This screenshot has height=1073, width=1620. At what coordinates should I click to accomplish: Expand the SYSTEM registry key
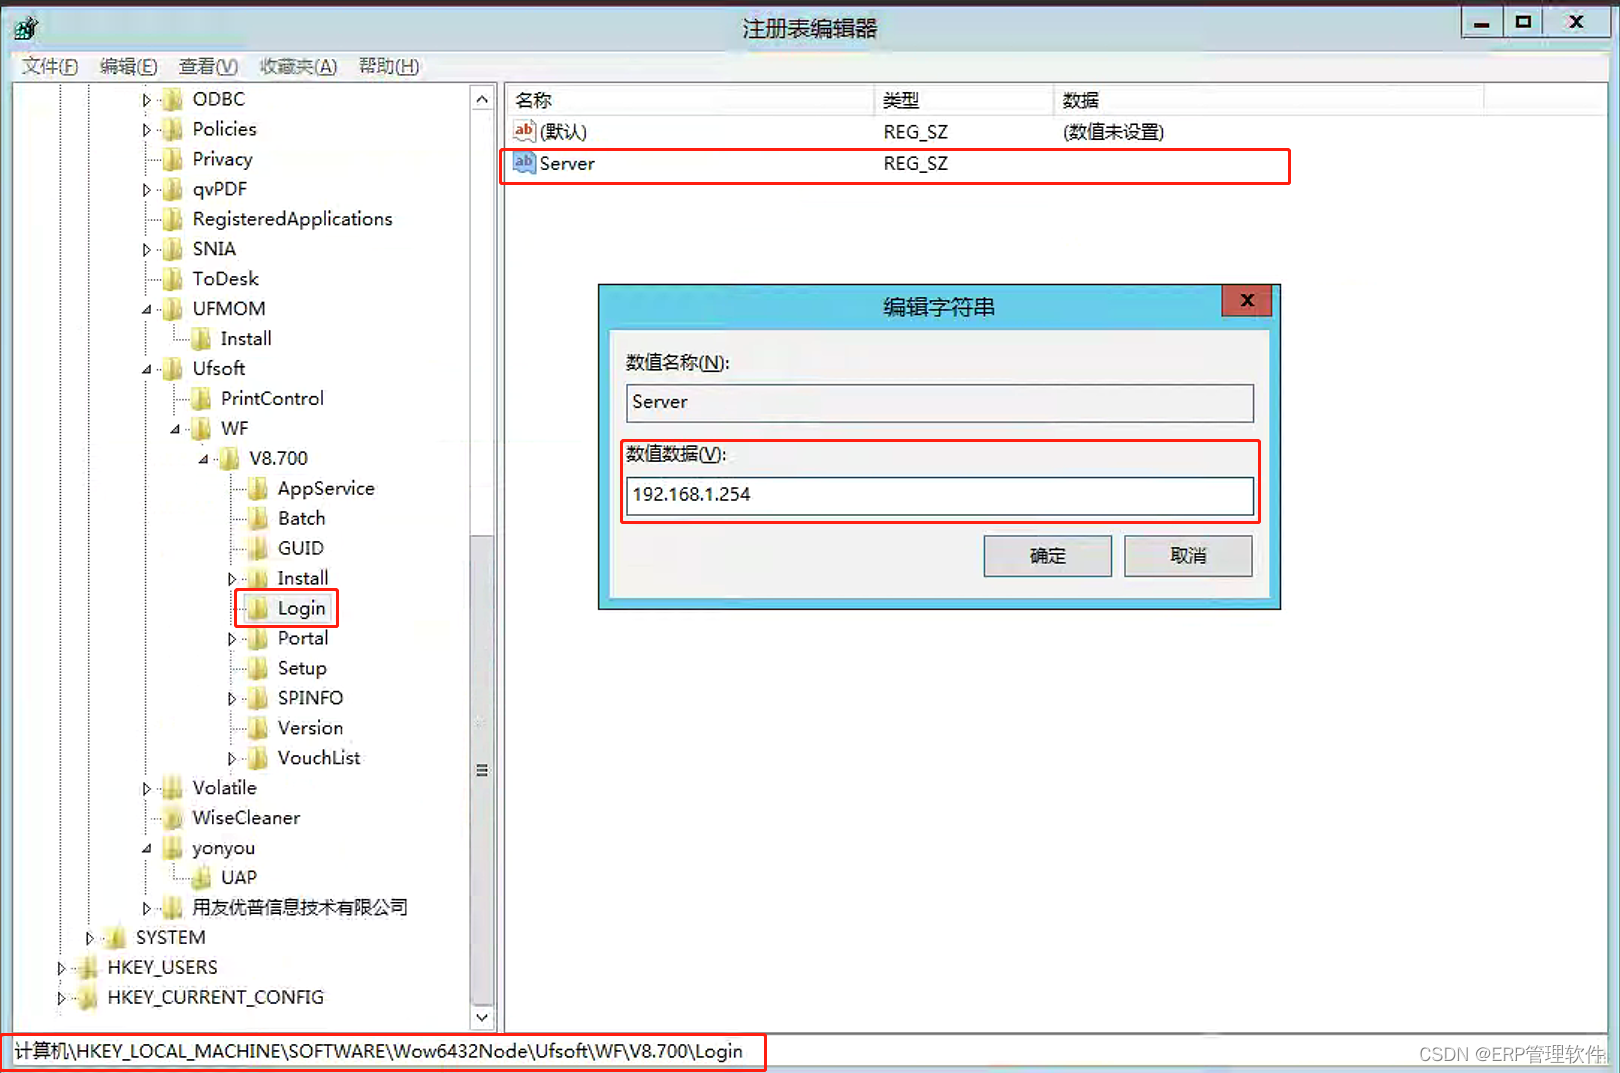click(89, 937)
